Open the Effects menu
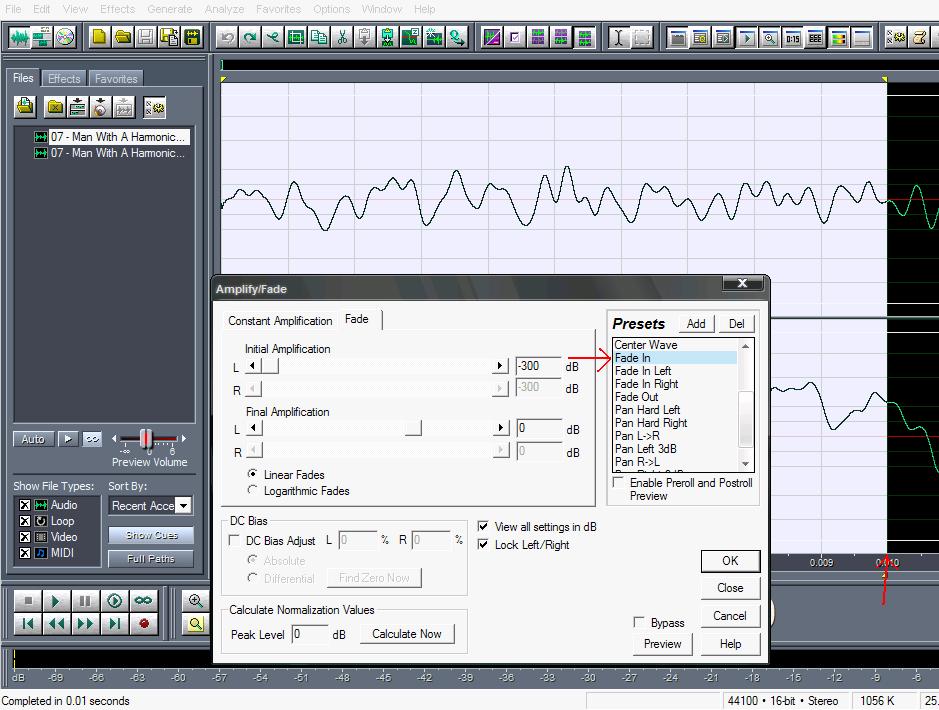The width and height of the screenshot is (939, 710). [x=117, y=9]
